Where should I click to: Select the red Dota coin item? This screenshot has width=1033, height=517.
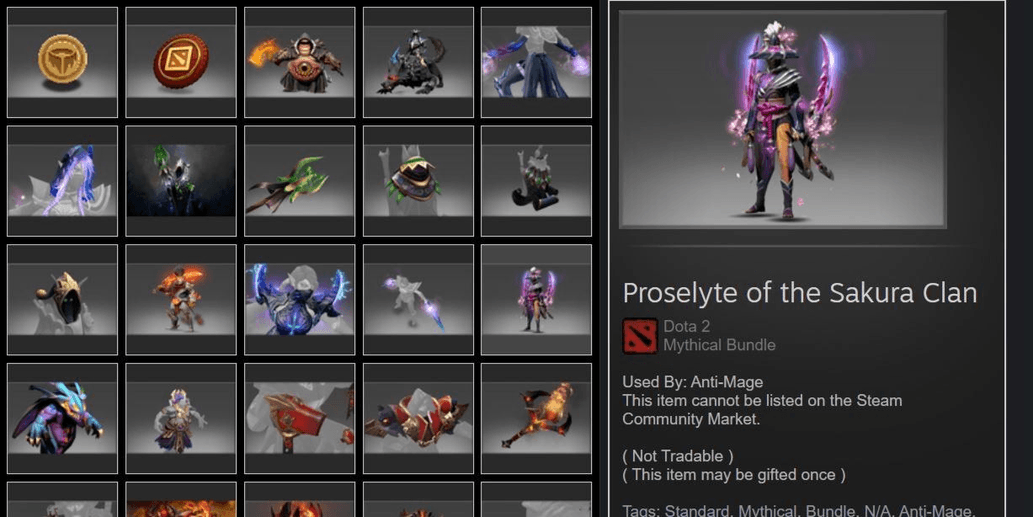point(181,62)
